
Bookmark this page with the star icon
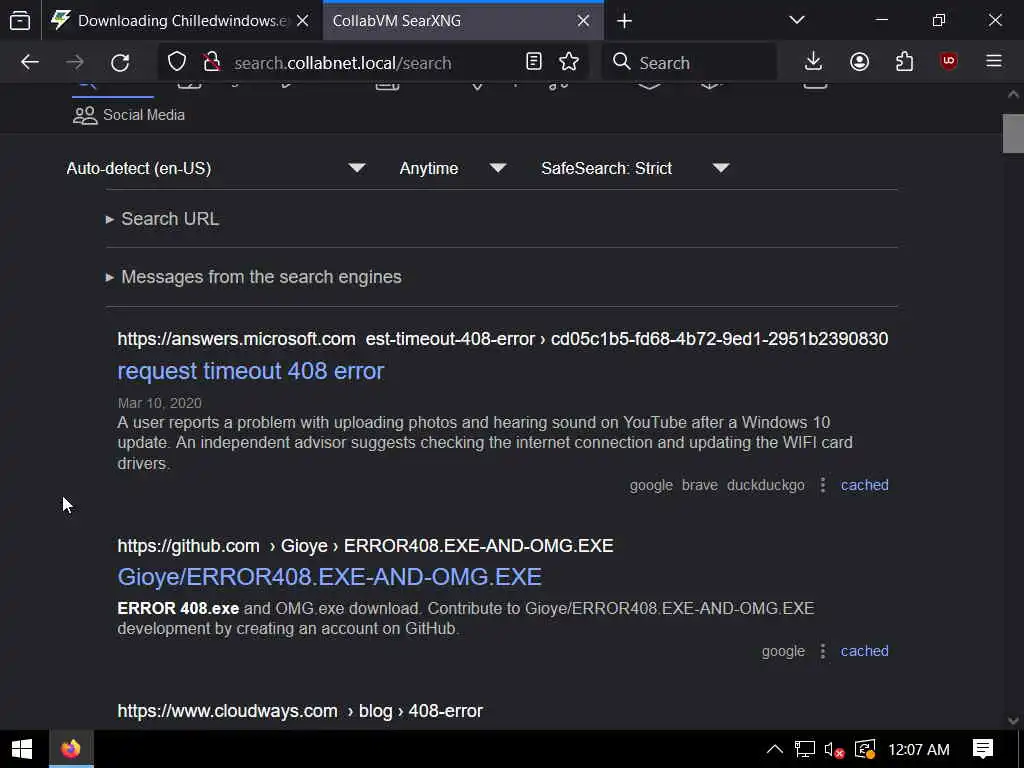(x=569, y=62)
